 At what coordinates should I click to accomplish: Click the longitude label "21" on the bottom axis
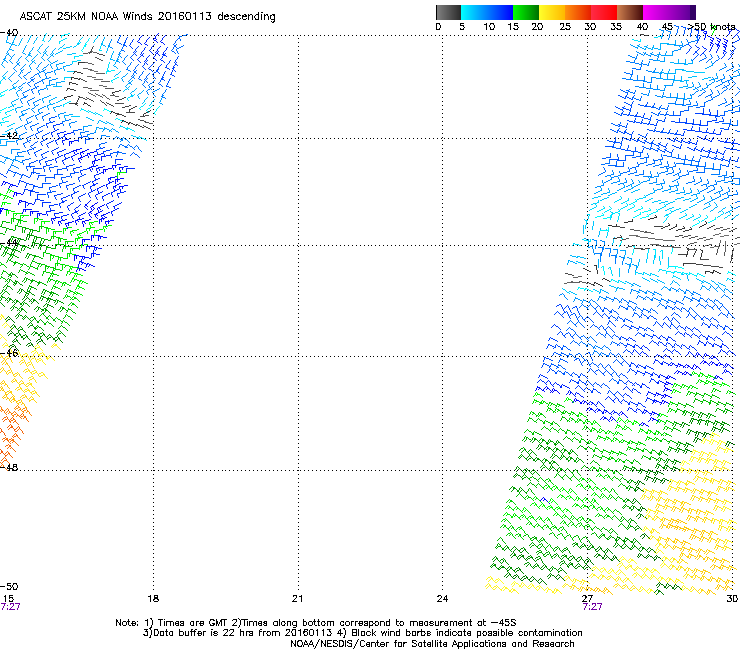(297, 599)
